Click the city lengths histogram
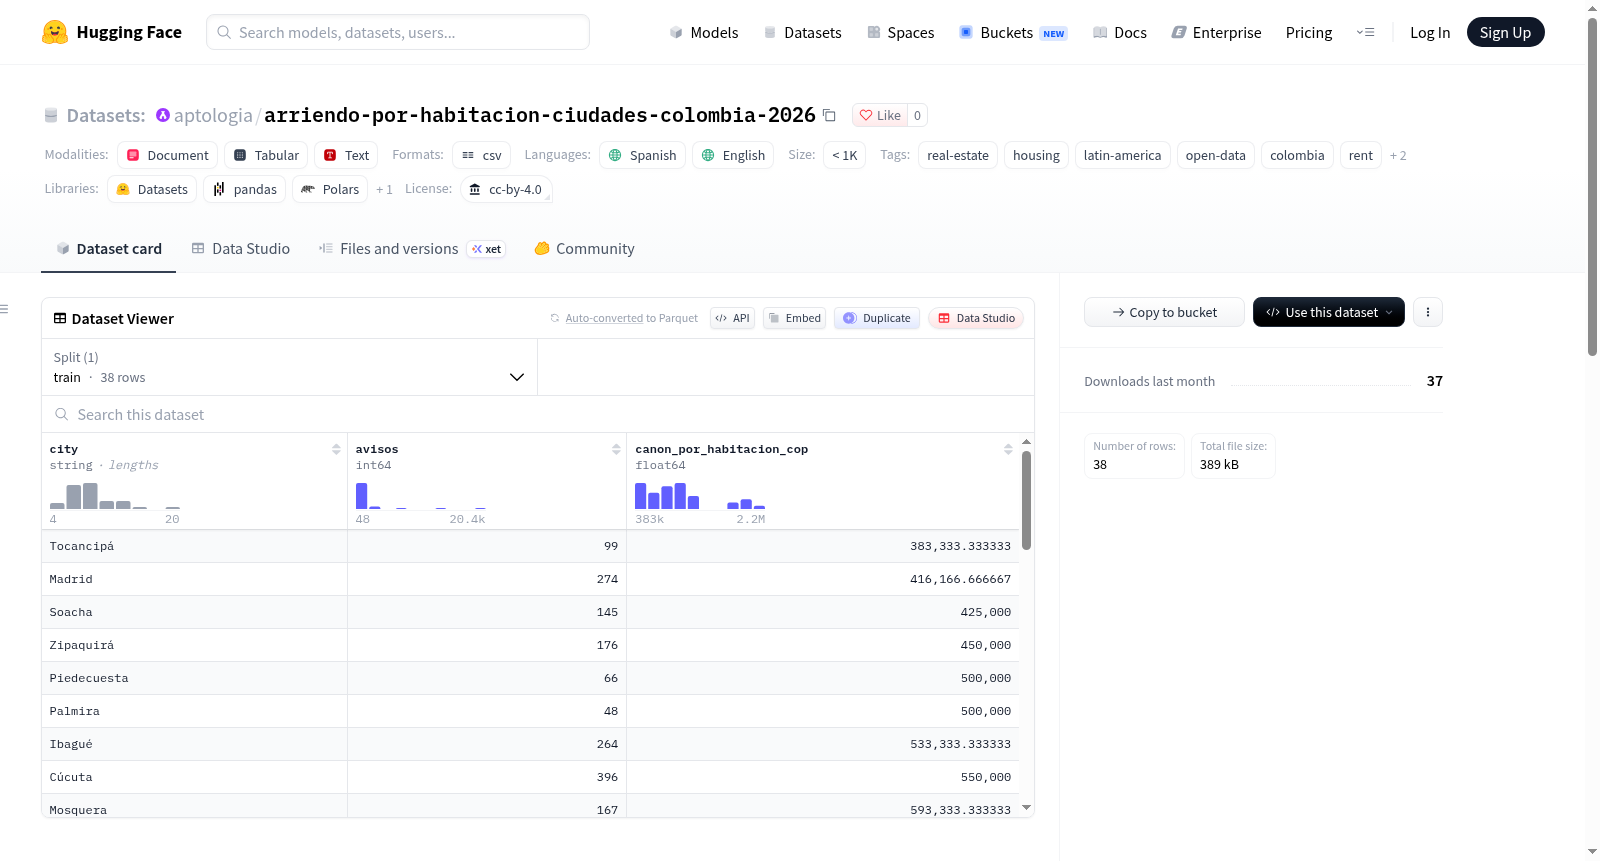Screen dimensions: 1600x861 [115, 495]
